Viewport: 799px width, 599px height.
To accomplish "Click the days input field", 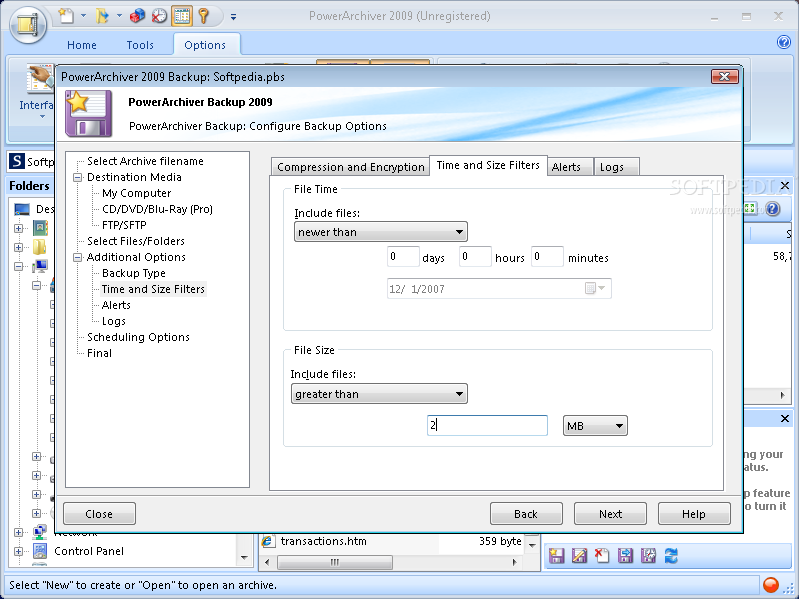I will (403, 257).
